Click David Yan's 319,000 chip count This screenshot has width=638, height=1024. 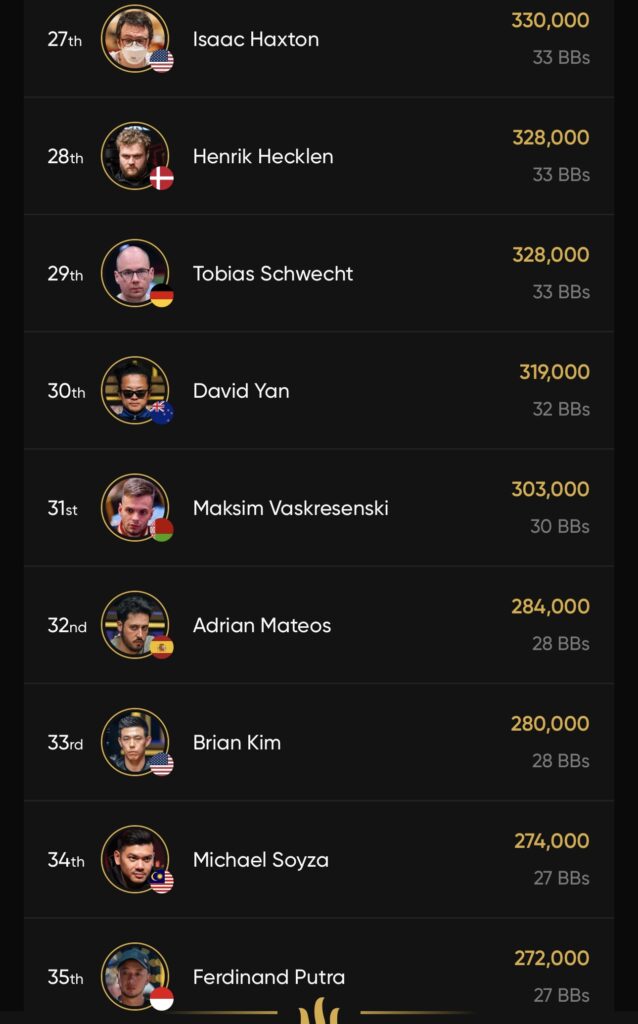554,372
